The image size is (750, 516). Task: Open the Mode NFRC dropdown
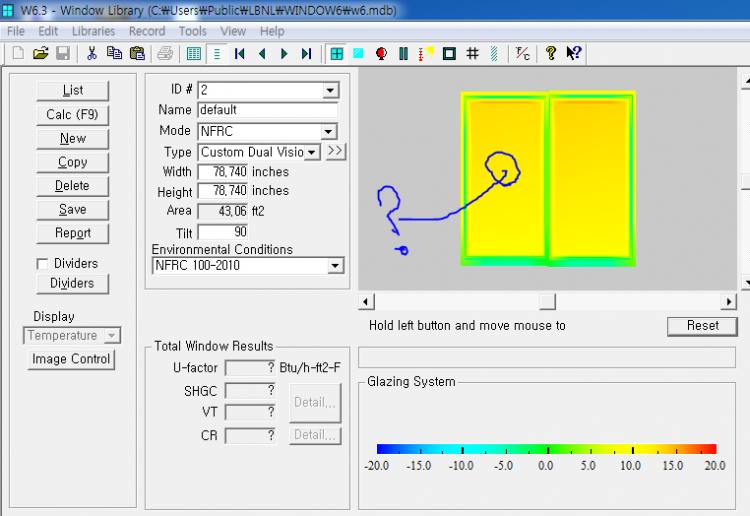[329, 131]
